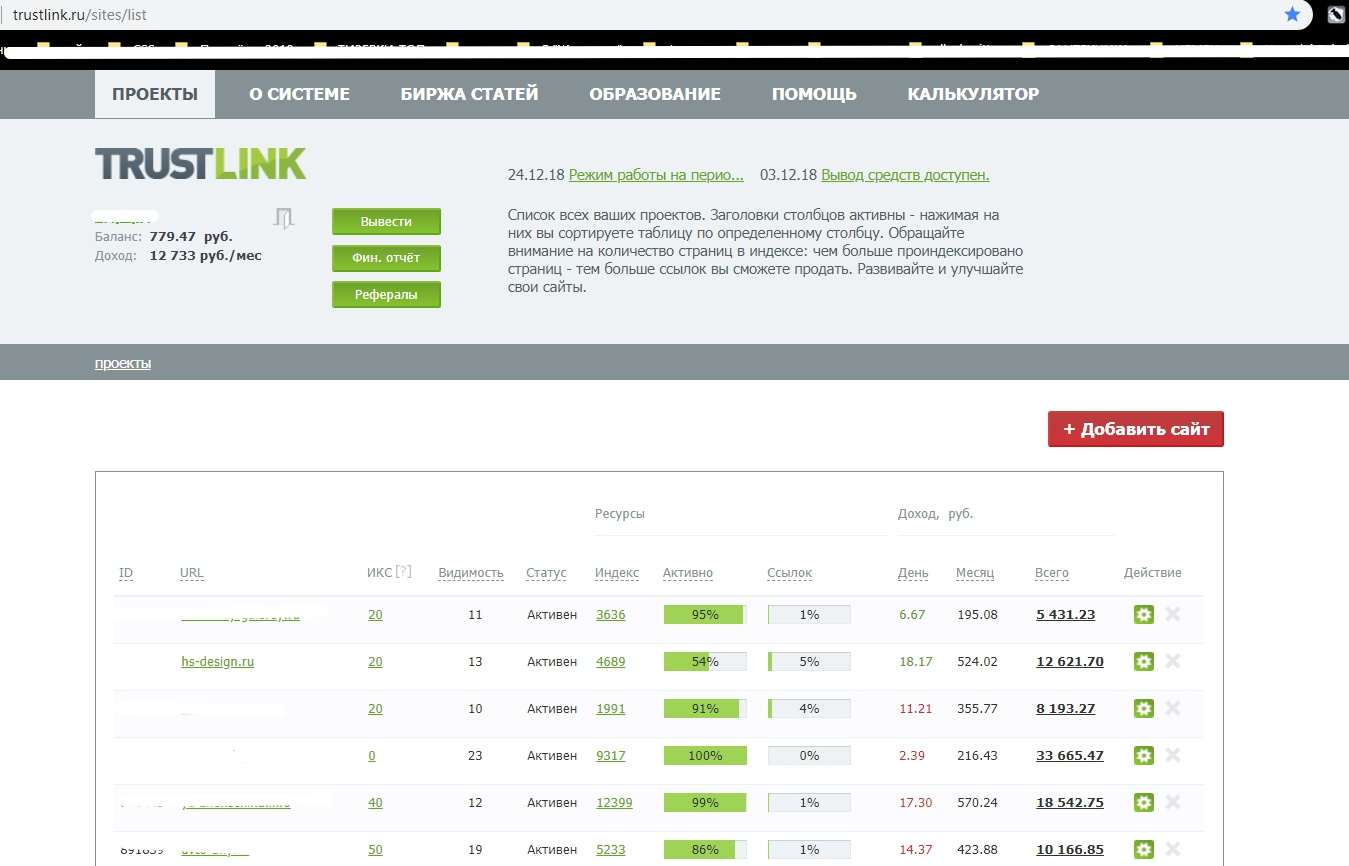1349x866 pixels.
Task: Sort table by ID column
Action: [x=126, y=573]
